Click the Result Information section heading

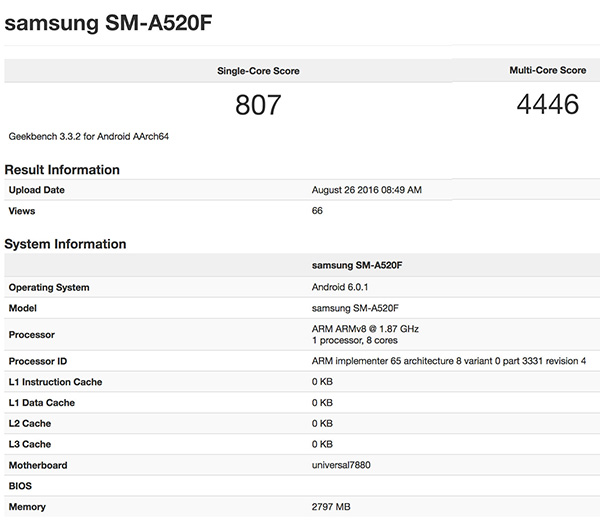(62, 170)
